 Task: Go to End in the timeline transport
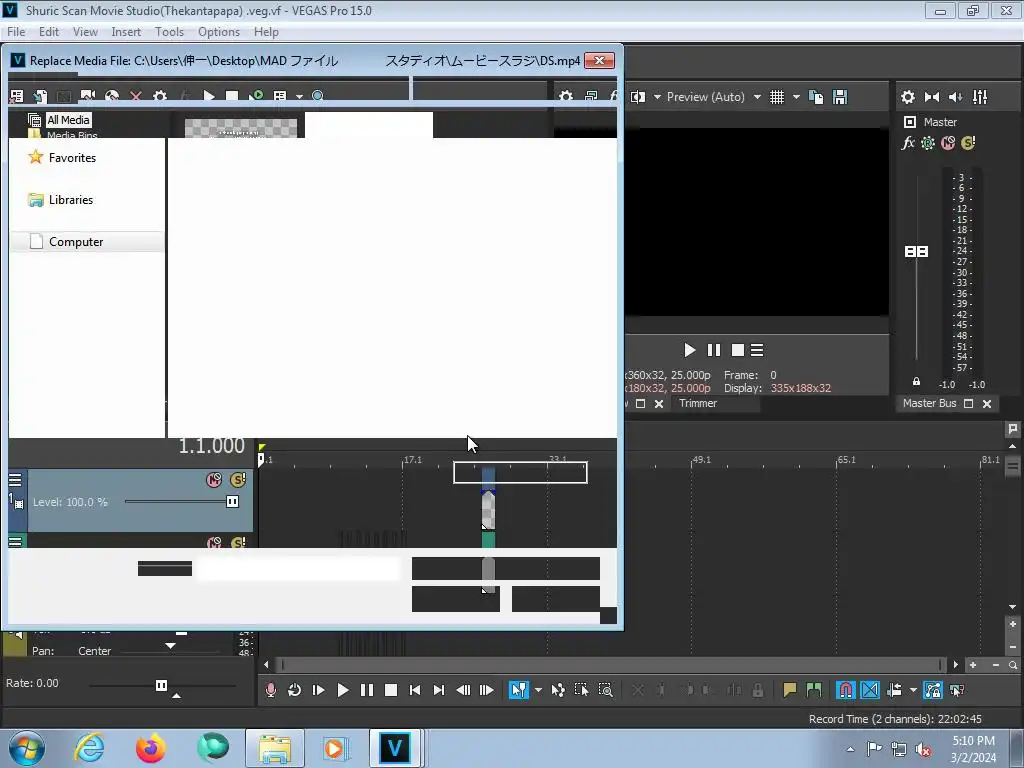(439, 690)
